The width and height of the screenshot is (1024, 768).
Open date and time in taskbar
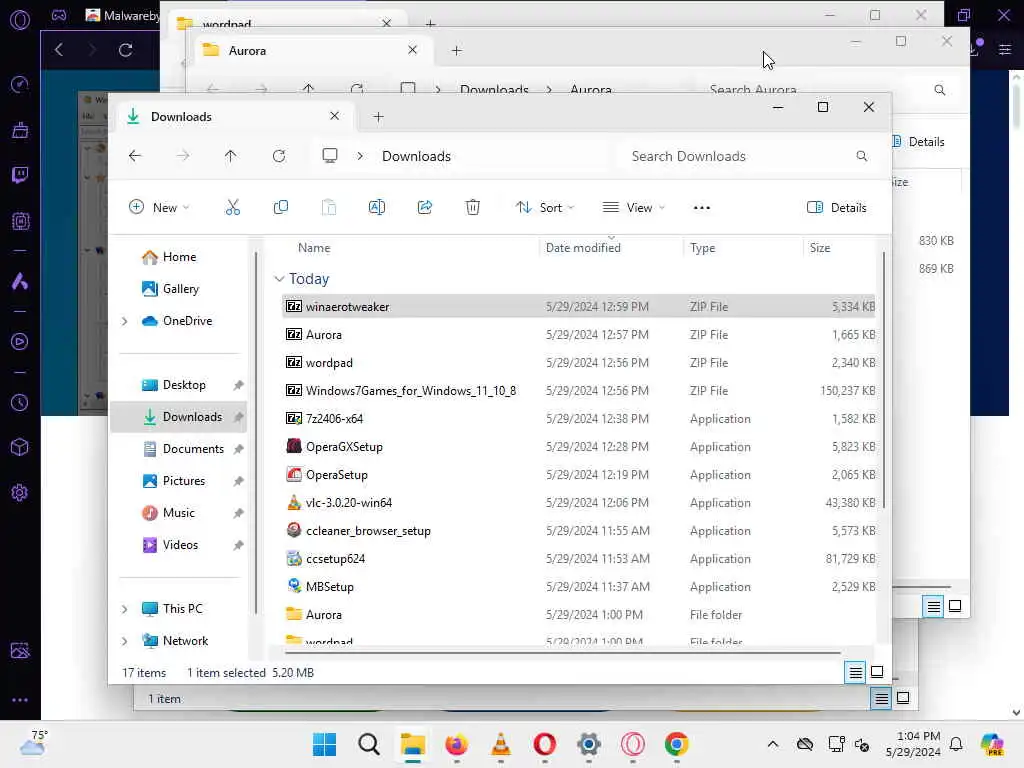pyautogui.click(x=913, y=744)
